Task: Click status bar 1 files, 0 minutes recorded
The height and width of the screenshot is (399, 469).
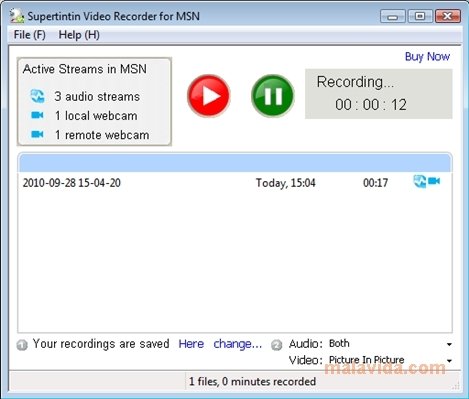Action: pos(252,381)
